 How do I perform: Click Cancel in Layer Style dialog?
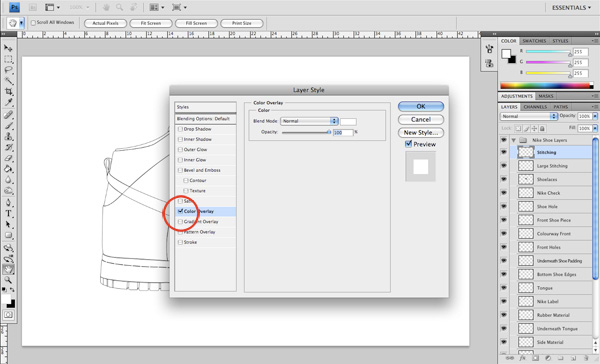point(421,119)
